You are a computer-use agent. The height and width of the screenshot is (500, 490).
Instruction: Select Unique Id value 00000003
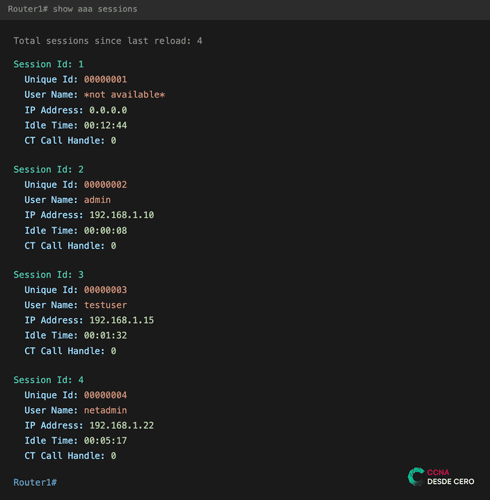coord(105,290)
